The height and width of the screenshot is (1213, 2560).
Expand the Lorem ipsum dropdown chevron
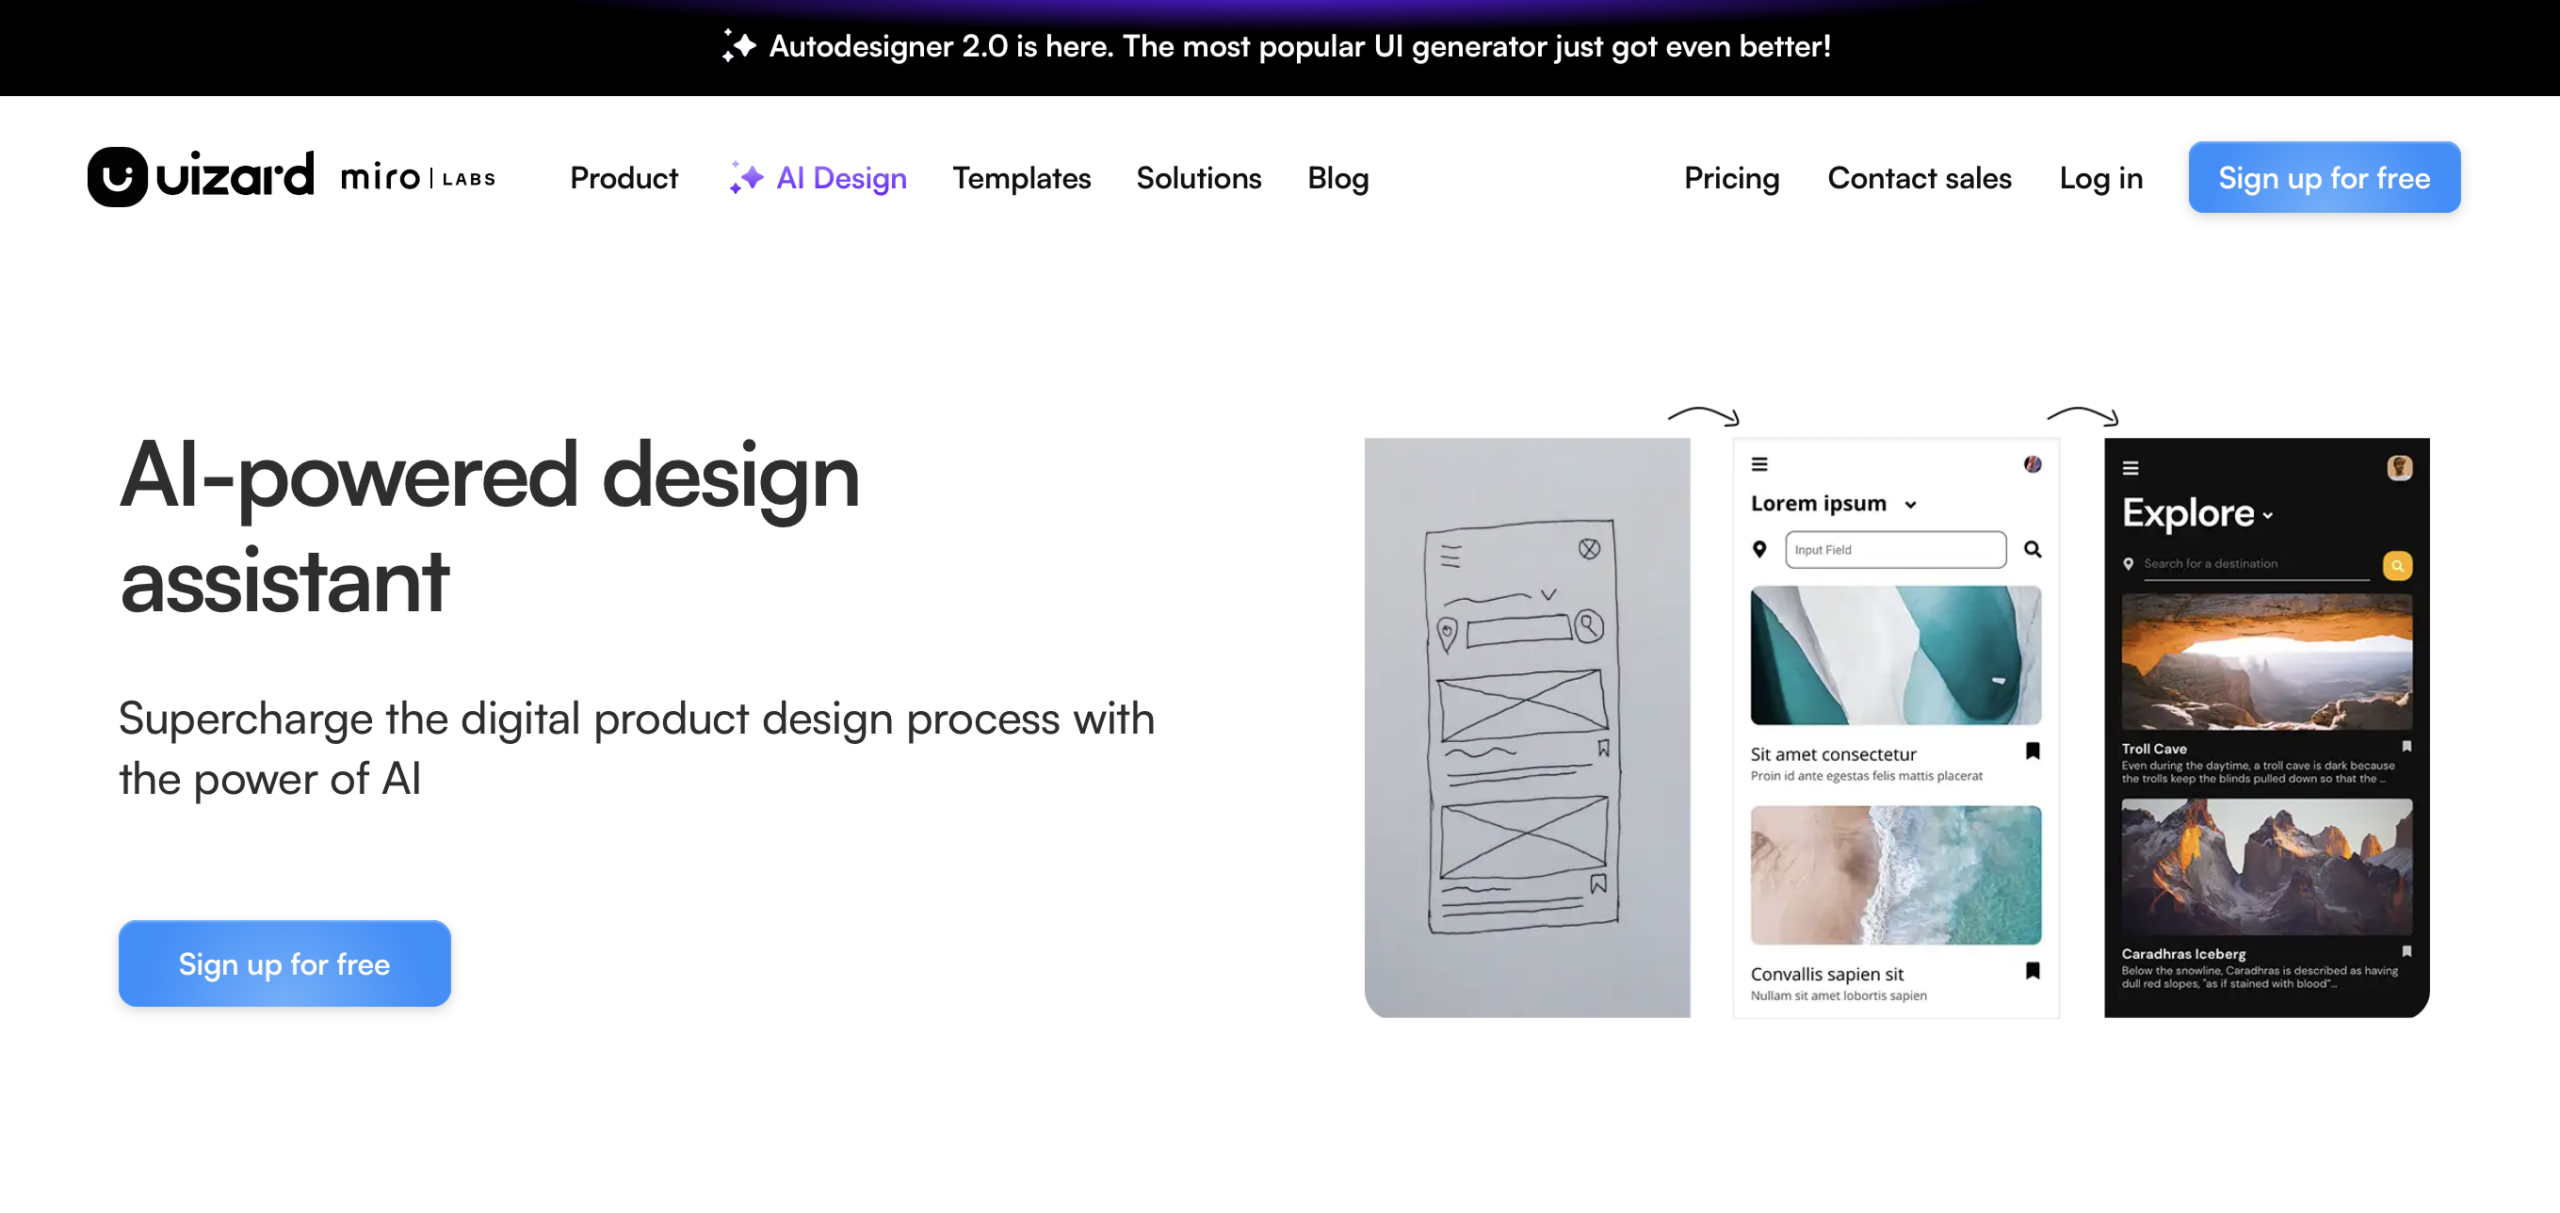[x=1911, y=505]
